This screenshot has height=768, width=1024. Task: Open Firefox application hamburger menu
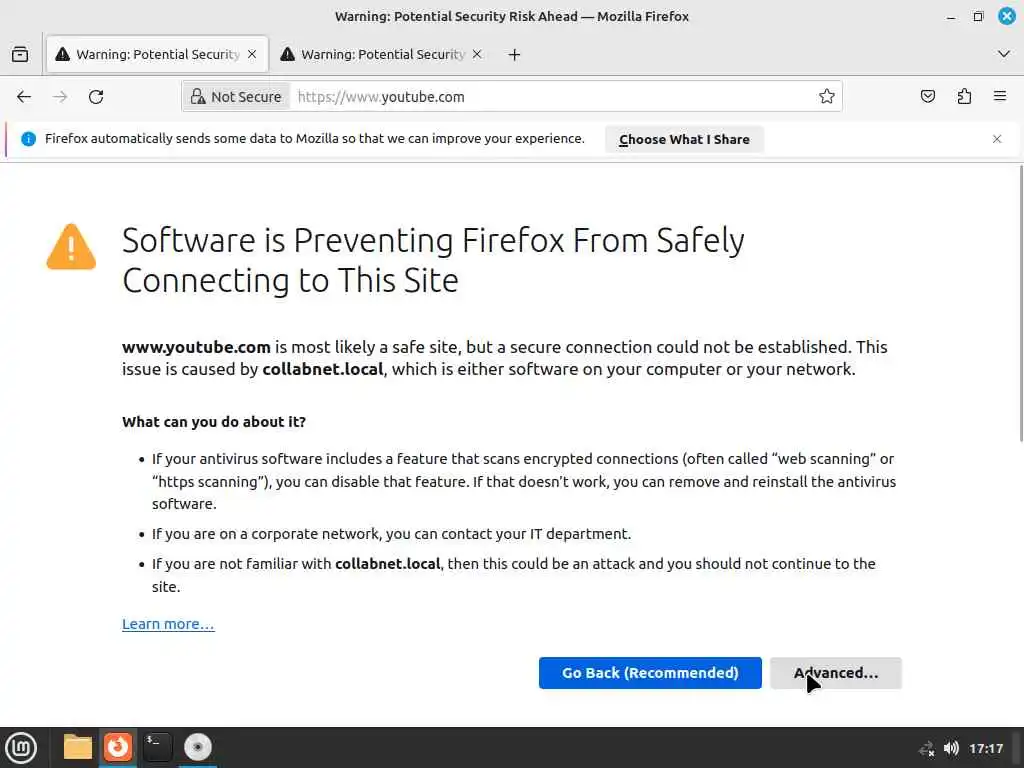(x=1000, y=97)
